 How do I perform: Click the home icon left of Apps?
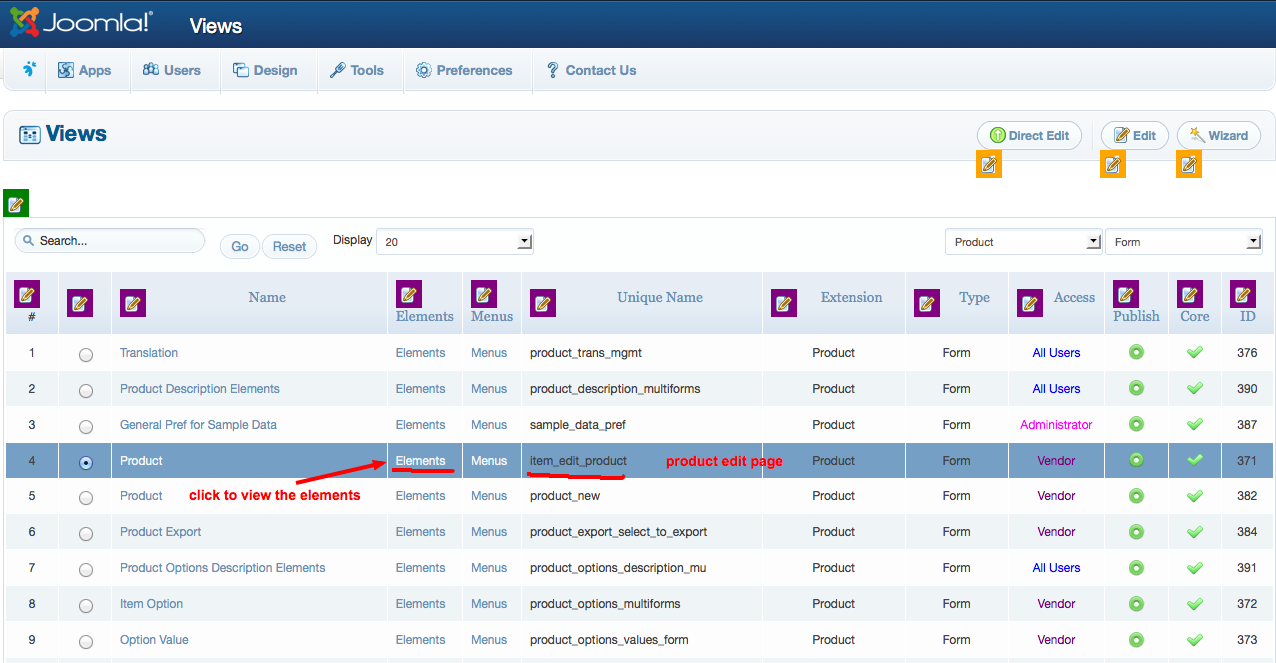tap(29, 69)
